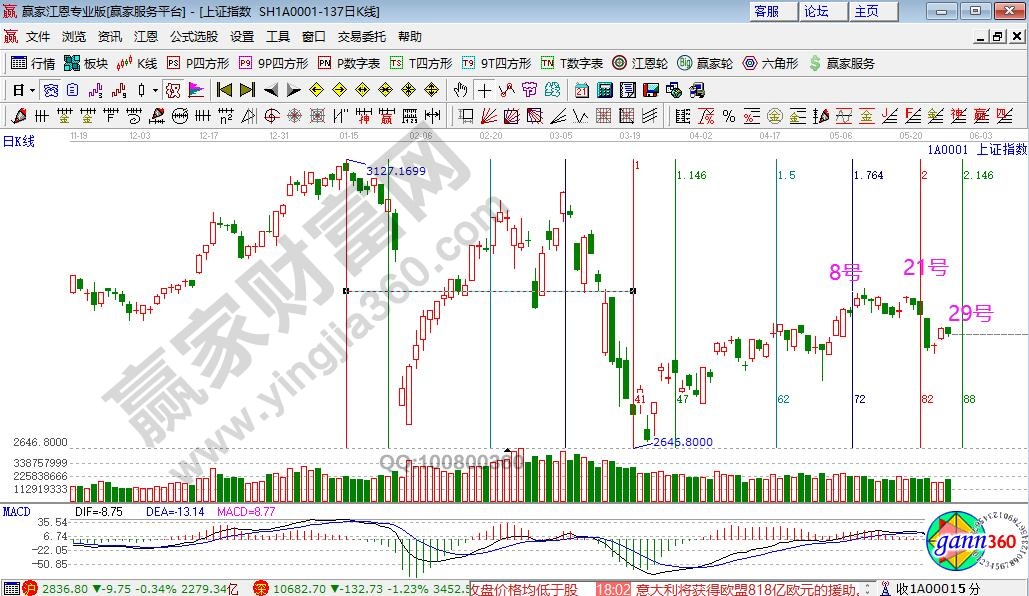This screenshot has height=596, width=1029.
Task: Click the percent % tool icon
Action: coord(728,116)
